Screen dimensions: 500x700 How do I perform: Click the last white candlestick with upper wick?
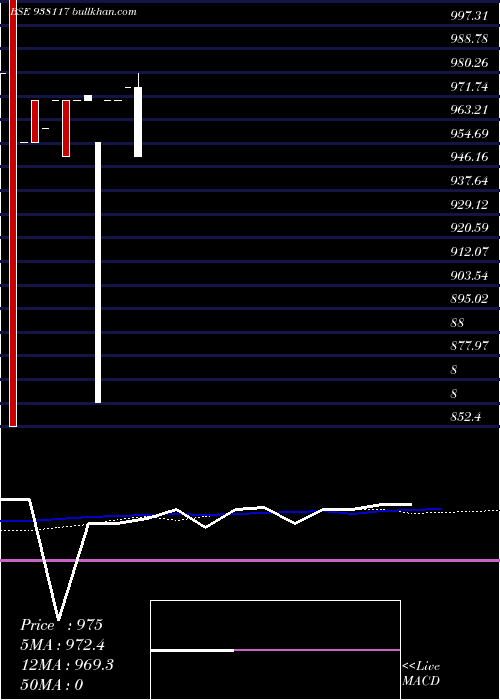pyautogui.click(x=138, y=115)
